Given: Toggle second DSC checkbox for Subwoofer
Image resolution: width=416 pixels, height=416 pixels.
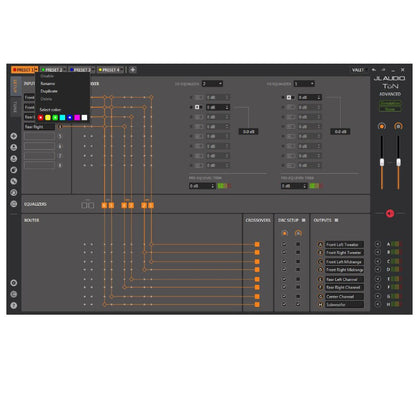Looking at the screenshot, I should click(298, 304).
